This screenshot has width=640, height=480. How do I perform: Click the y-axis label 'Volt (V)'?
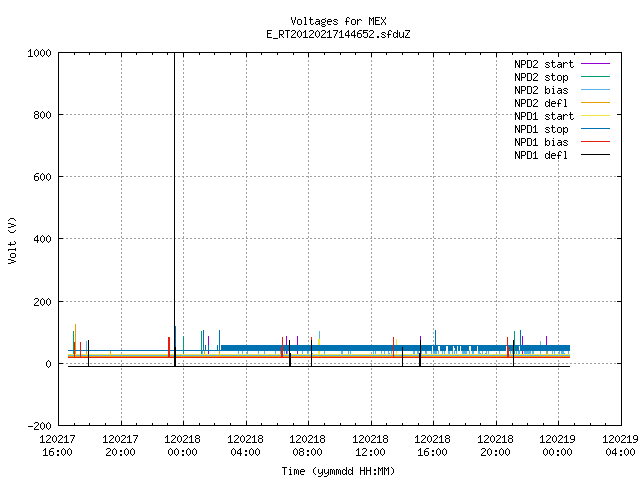pos(13,240)
